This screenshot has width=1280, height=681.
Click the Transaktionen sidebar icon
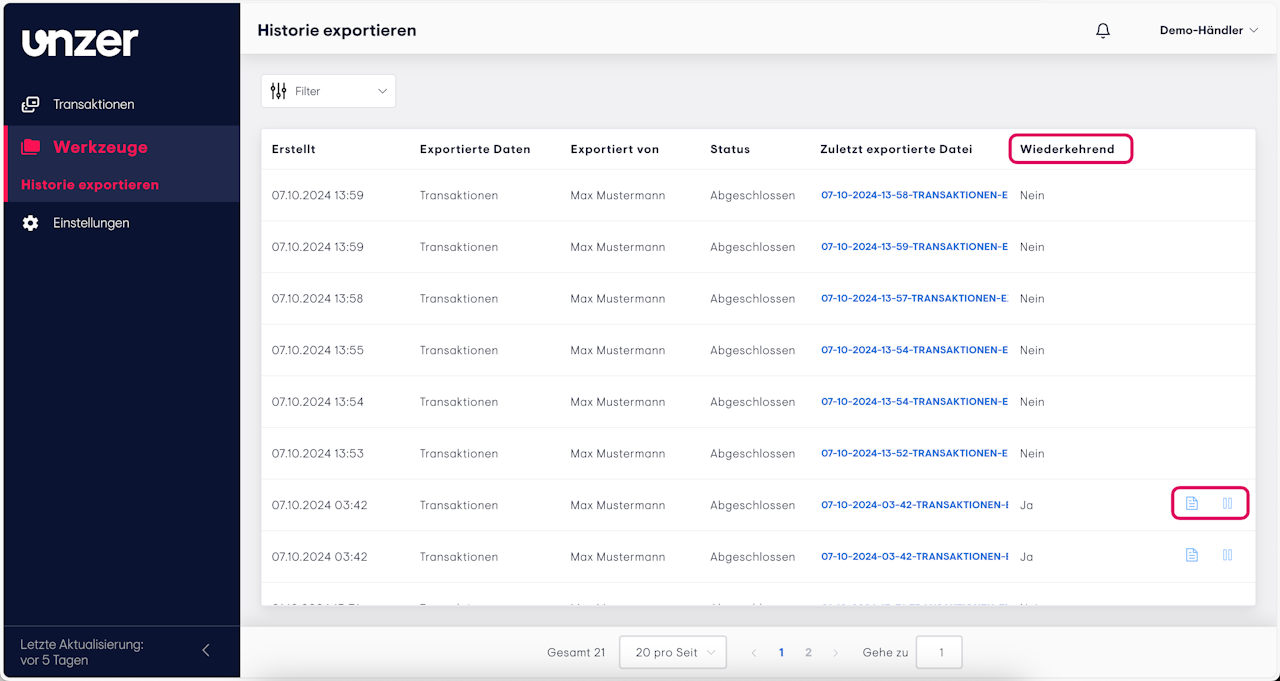click(31, 104)
